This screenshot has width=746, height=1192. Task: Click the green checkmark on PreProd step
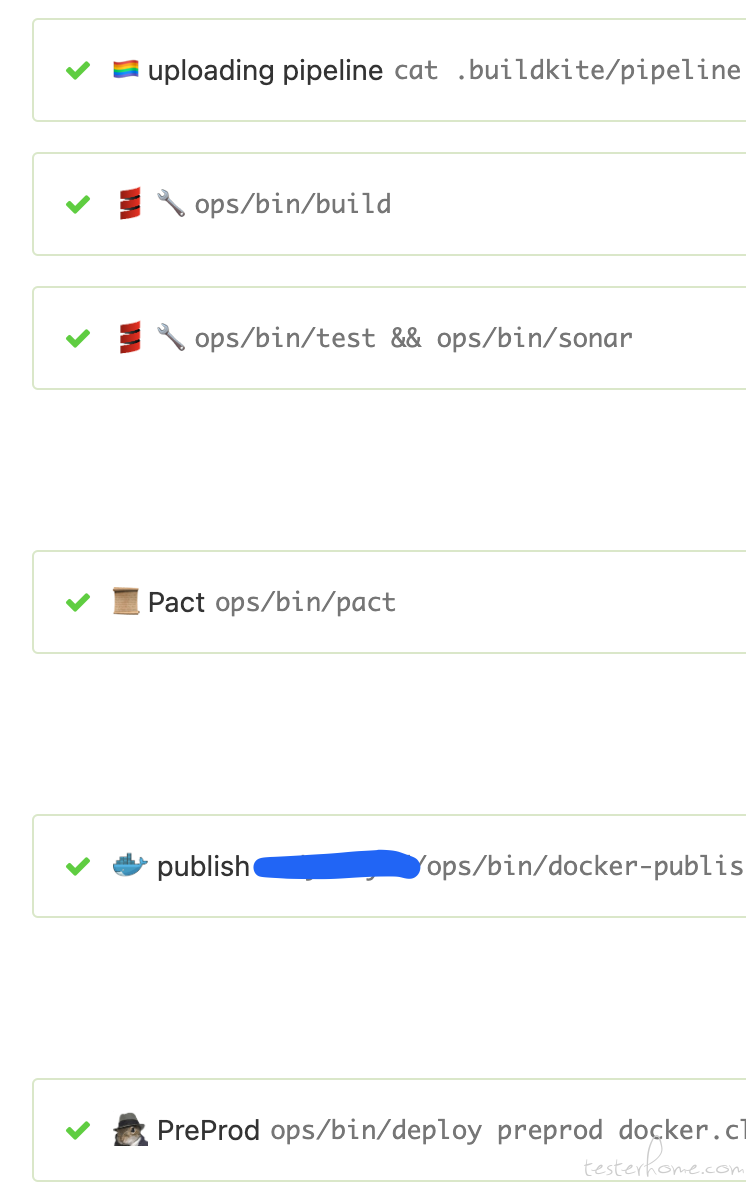click(x=78, y=1130)
